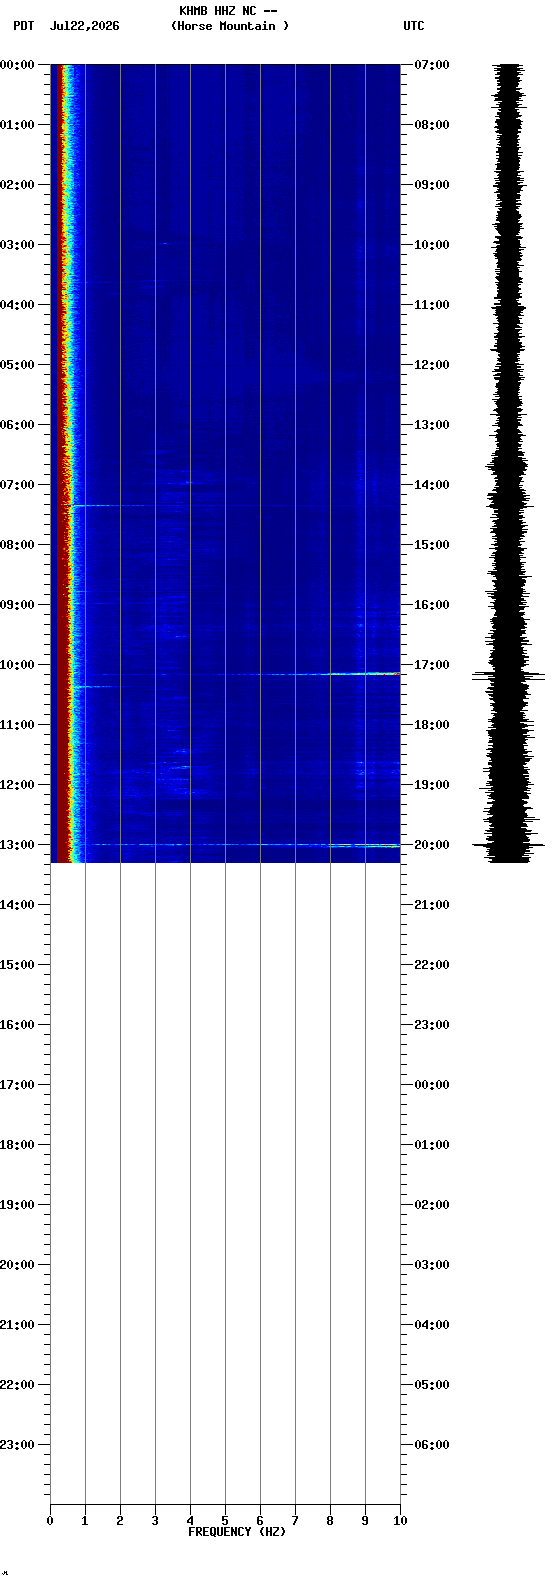Click the '03:00' label on the UTC axis

coord(432,1265)
